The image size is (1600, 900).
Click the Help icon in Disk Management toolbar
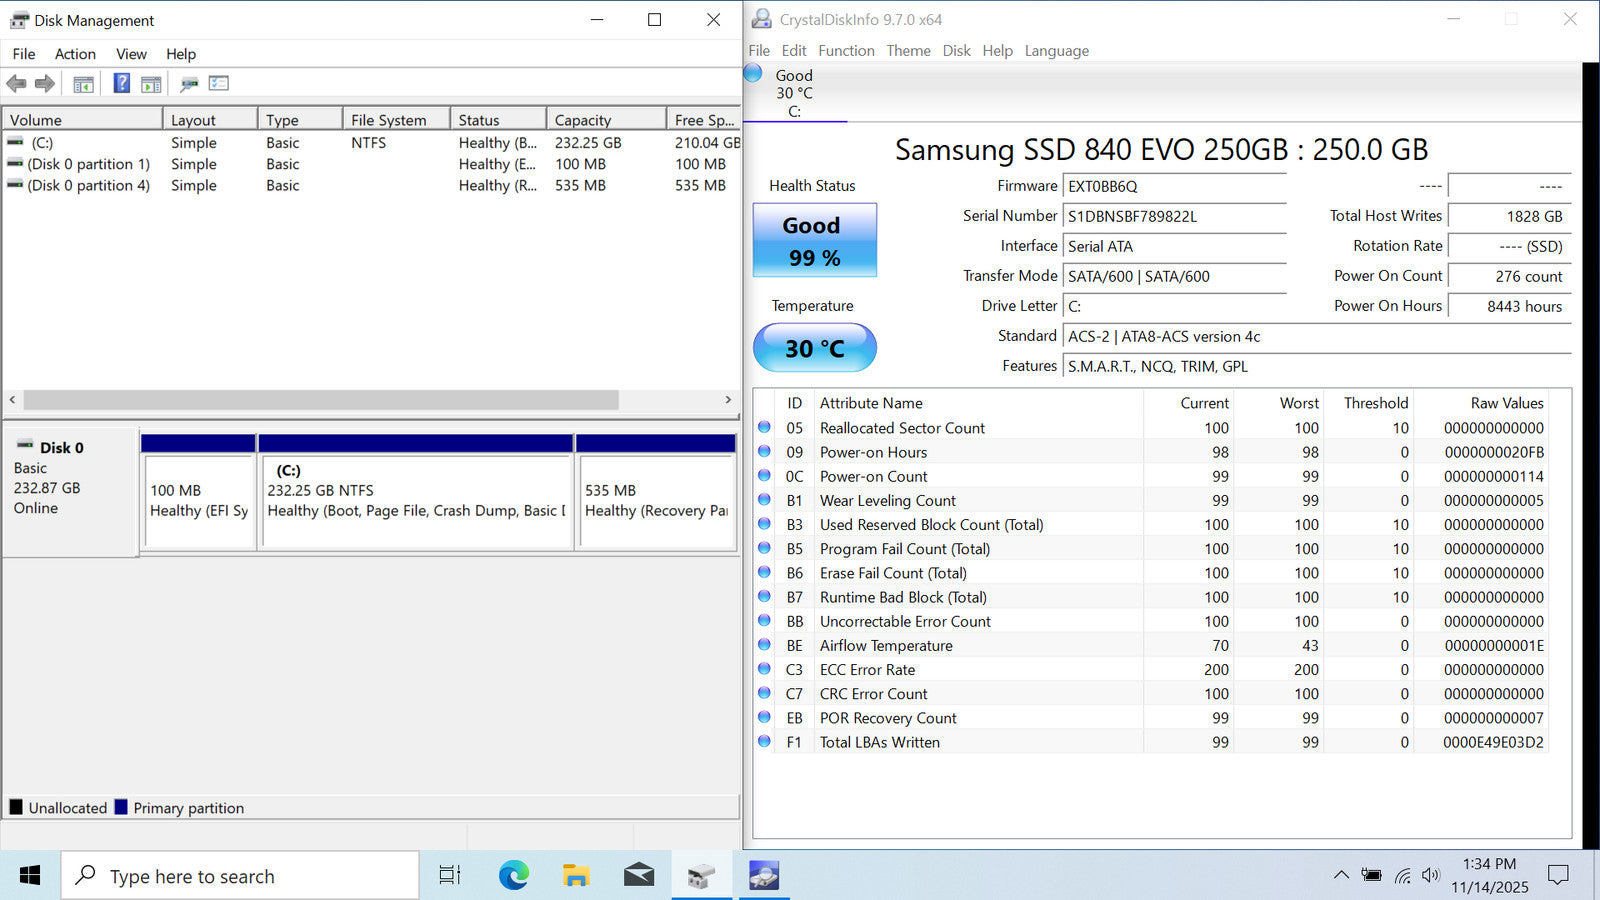pyautogui.click(x=121, y=84)
